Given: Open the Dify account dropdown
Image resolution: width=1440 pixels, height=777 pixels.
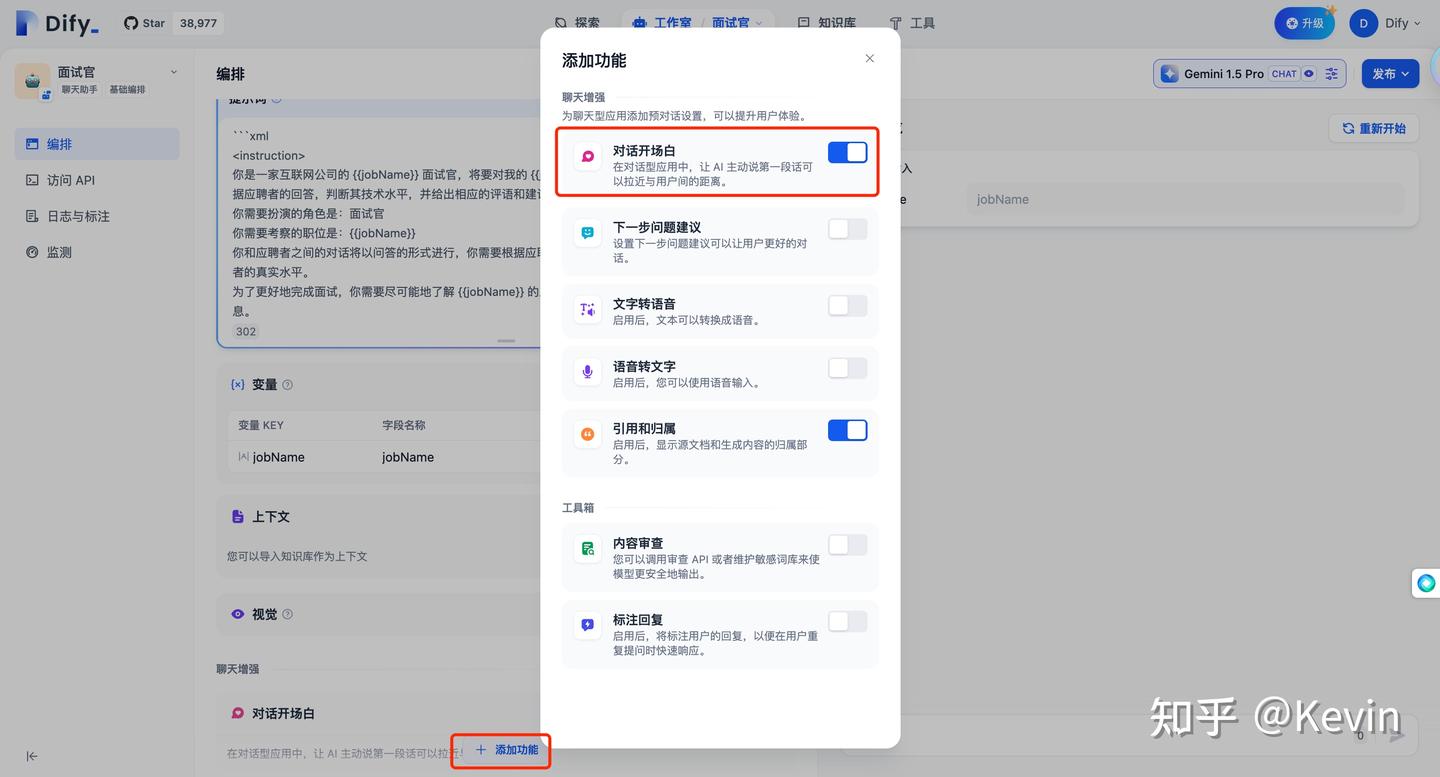Looking at the screenshot, I should (1402, 23).
